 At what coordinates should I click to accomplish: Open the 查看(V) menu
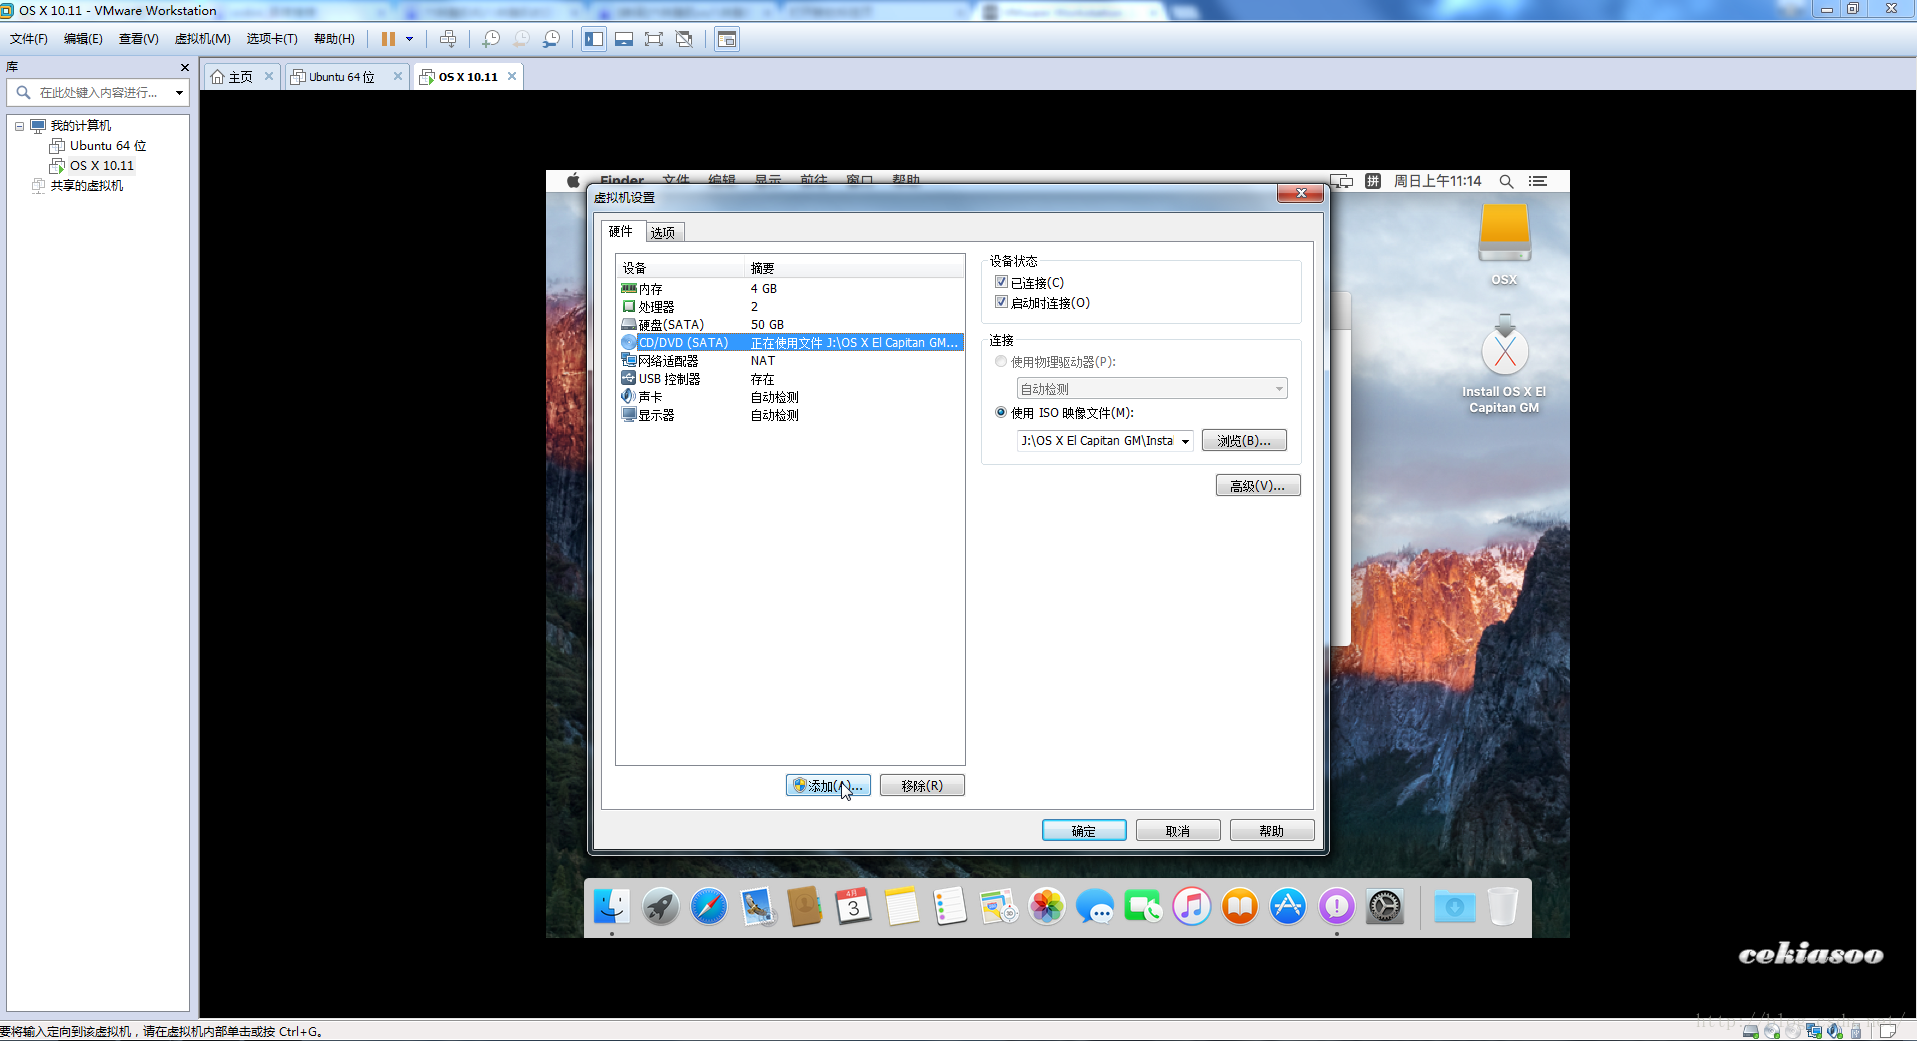(x=139, y=39)
